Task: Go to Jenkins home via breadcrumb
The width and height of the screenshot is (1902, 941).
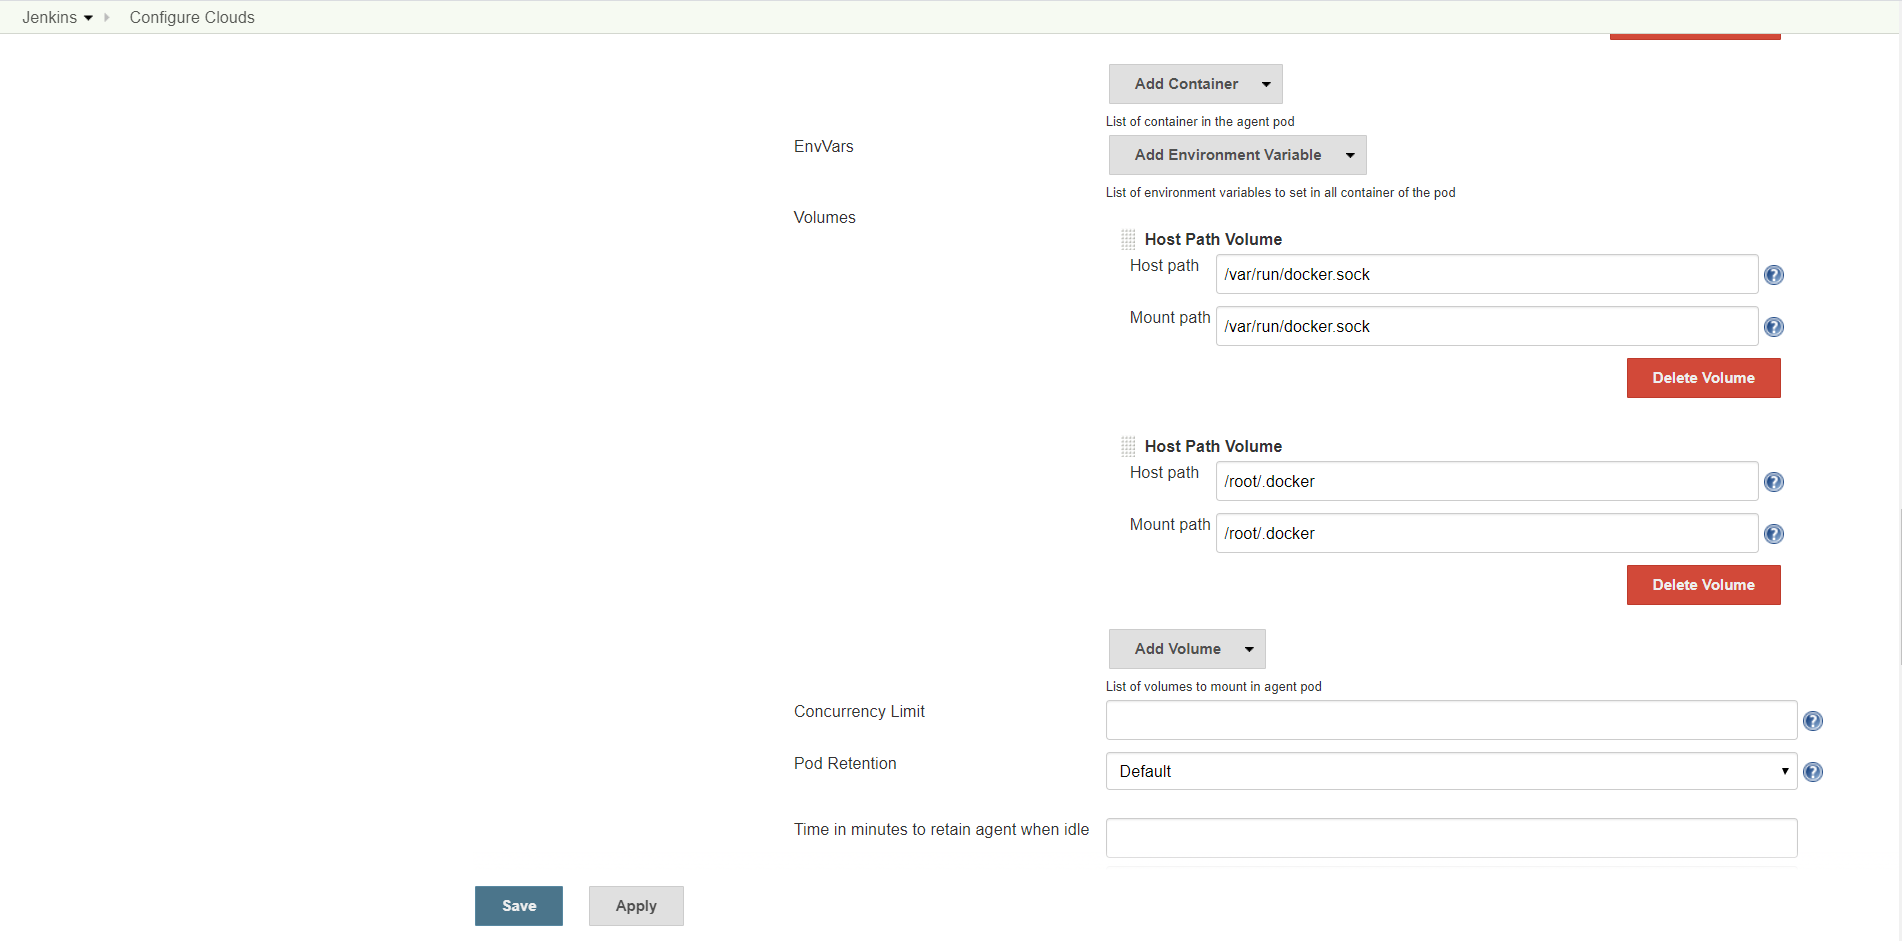Action: point(49,18)
